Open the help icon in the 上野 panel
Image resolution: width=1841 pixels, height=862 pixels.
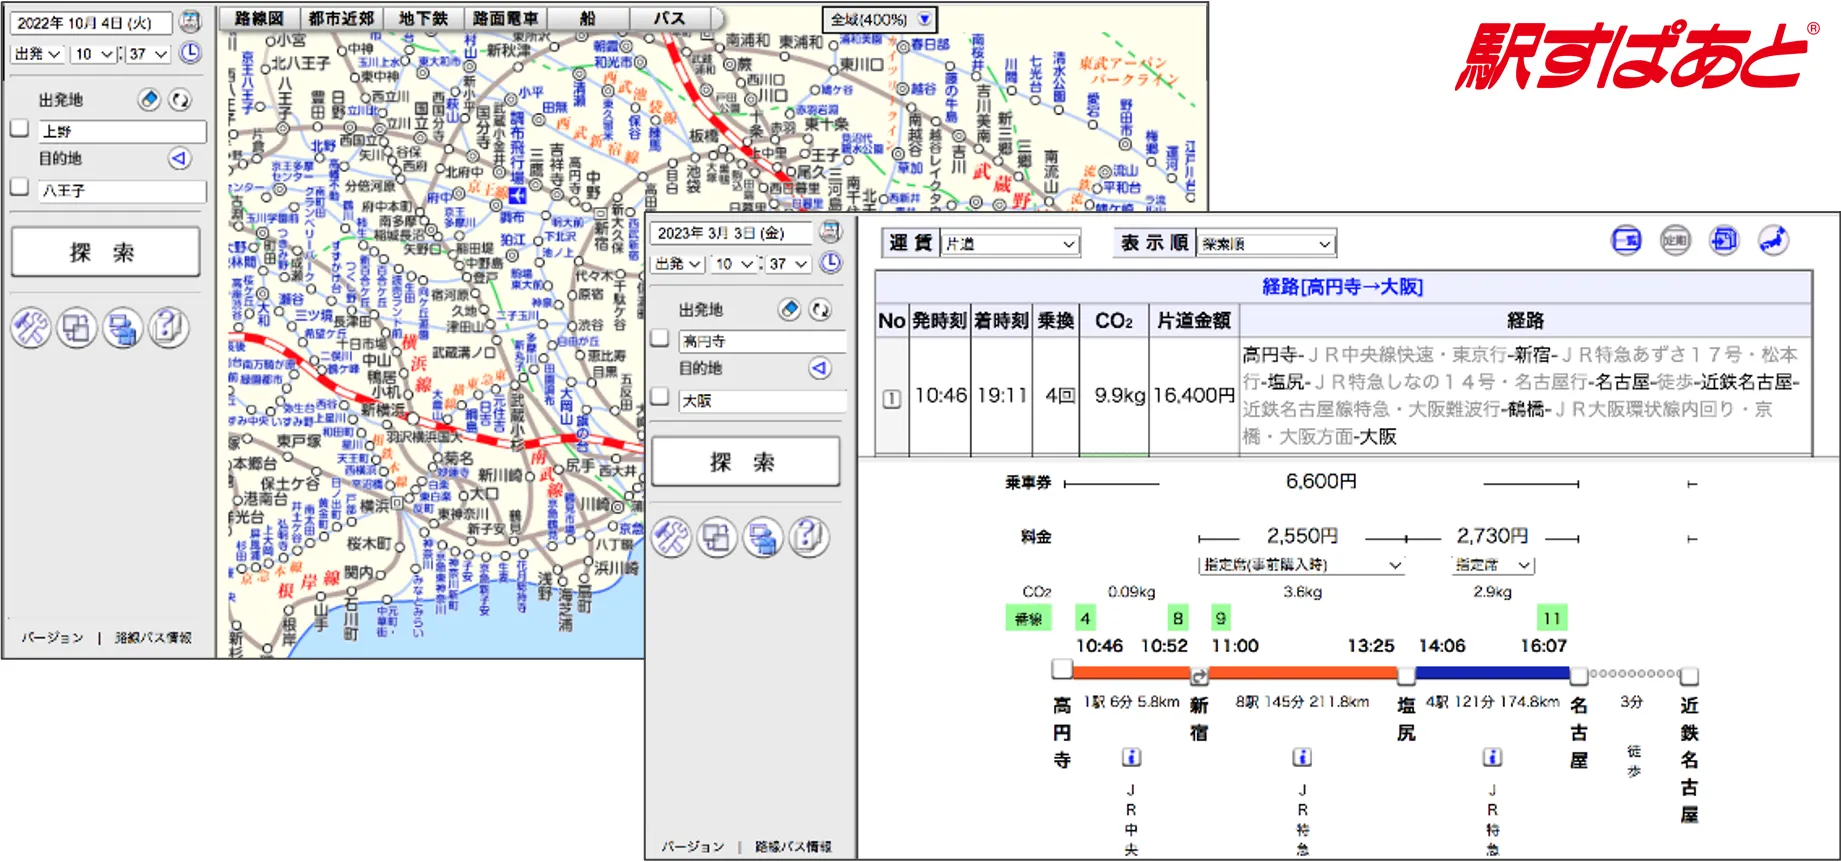tap(168, 328)
